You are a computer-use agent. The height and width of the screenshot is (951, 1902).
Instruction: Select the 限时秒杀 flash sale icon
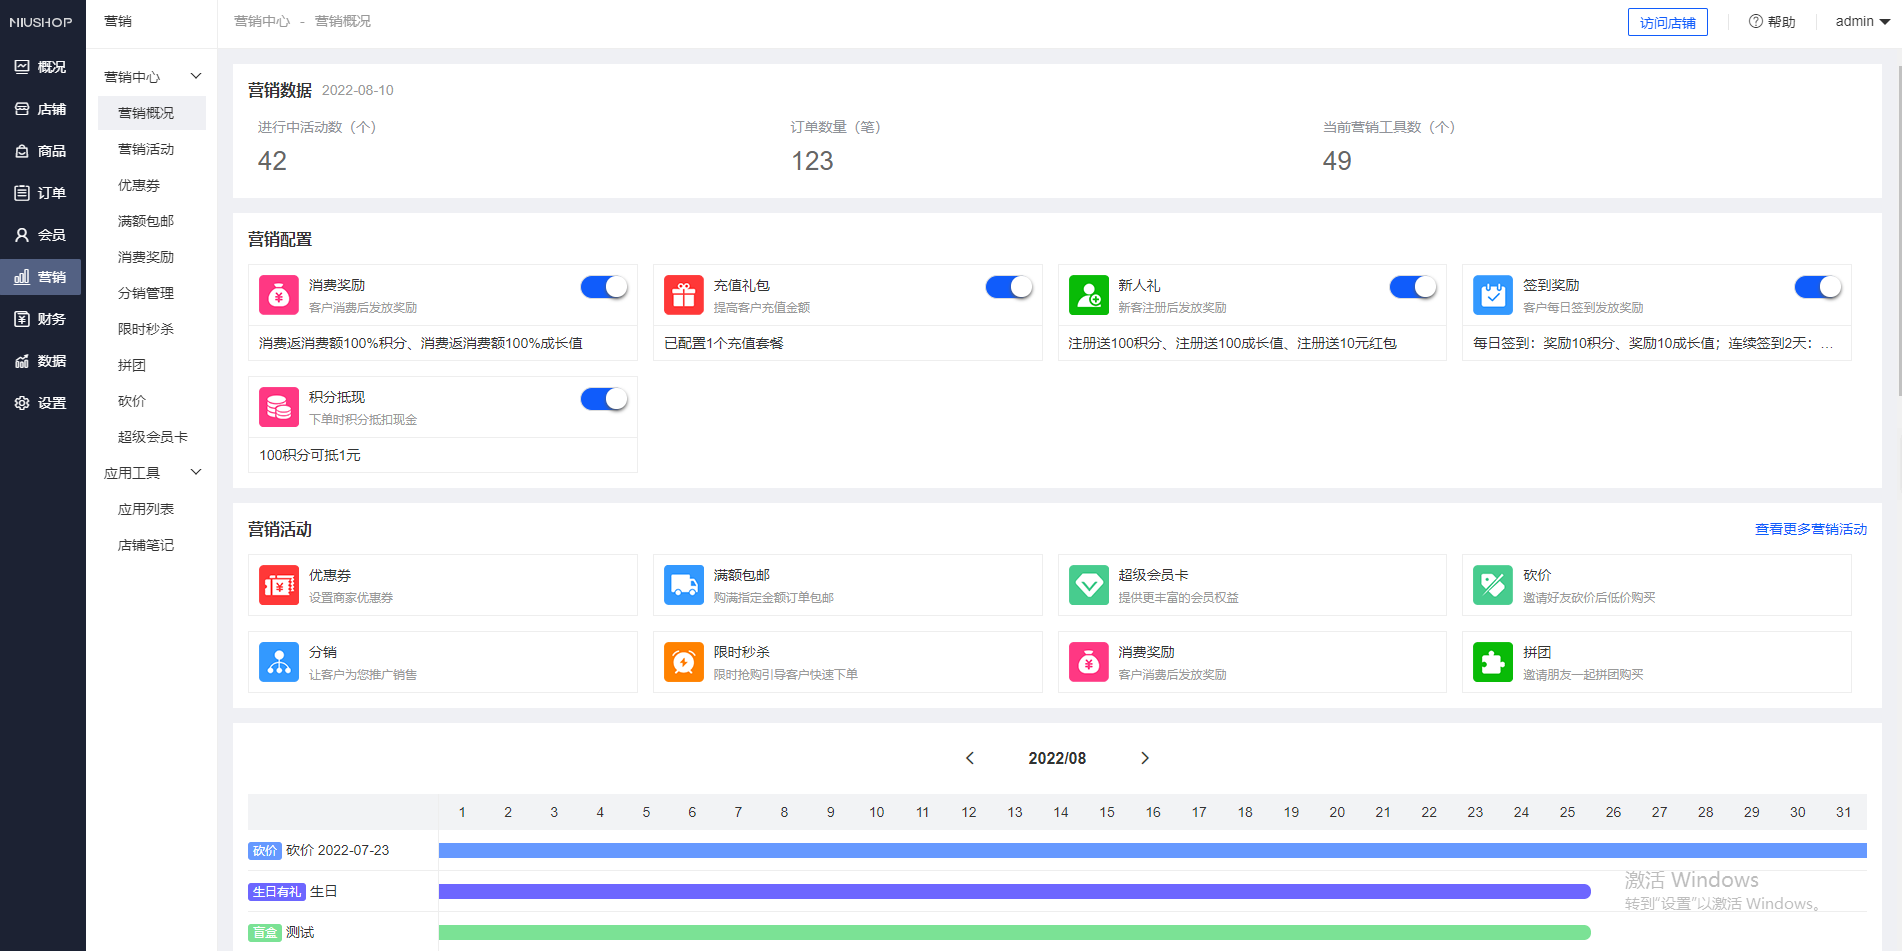[683, 661]
